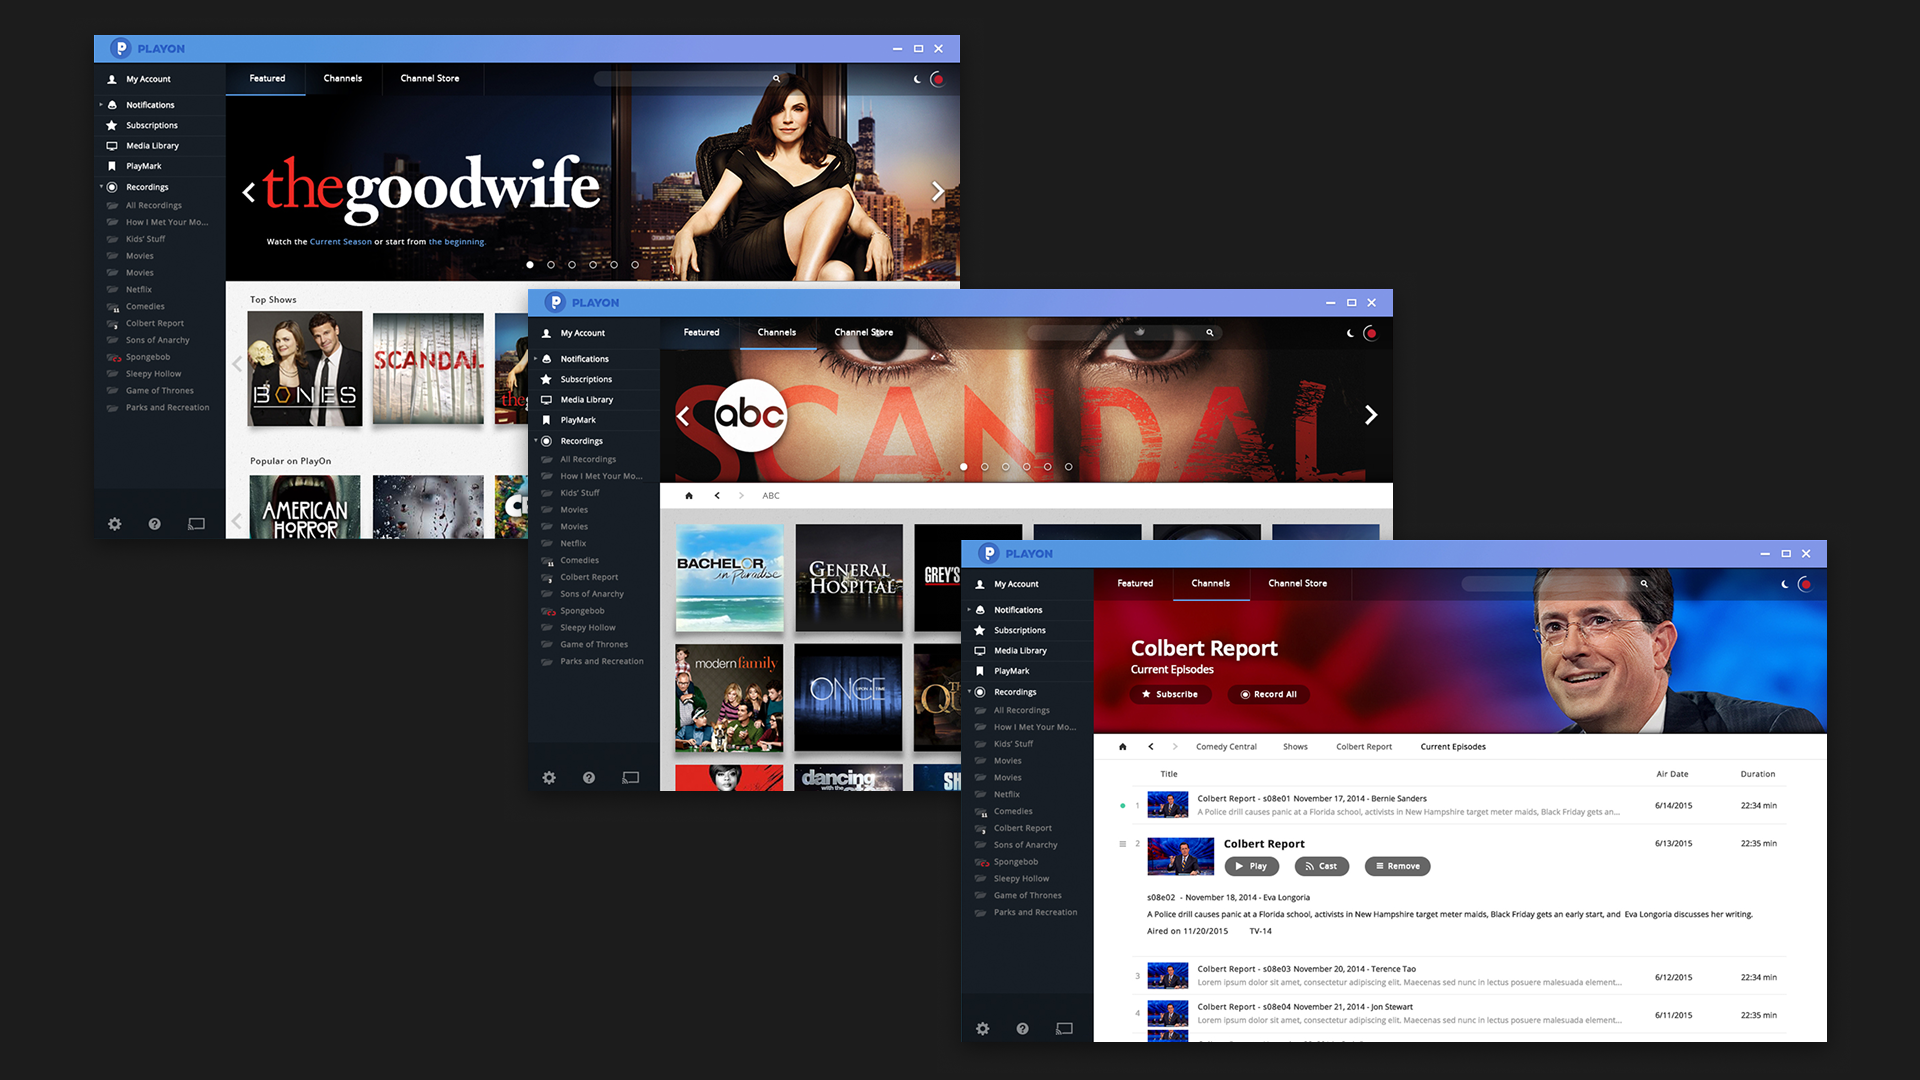Click the Current Season link
The height and width of the screenshot is (1080, 1920).
[340, 241]
